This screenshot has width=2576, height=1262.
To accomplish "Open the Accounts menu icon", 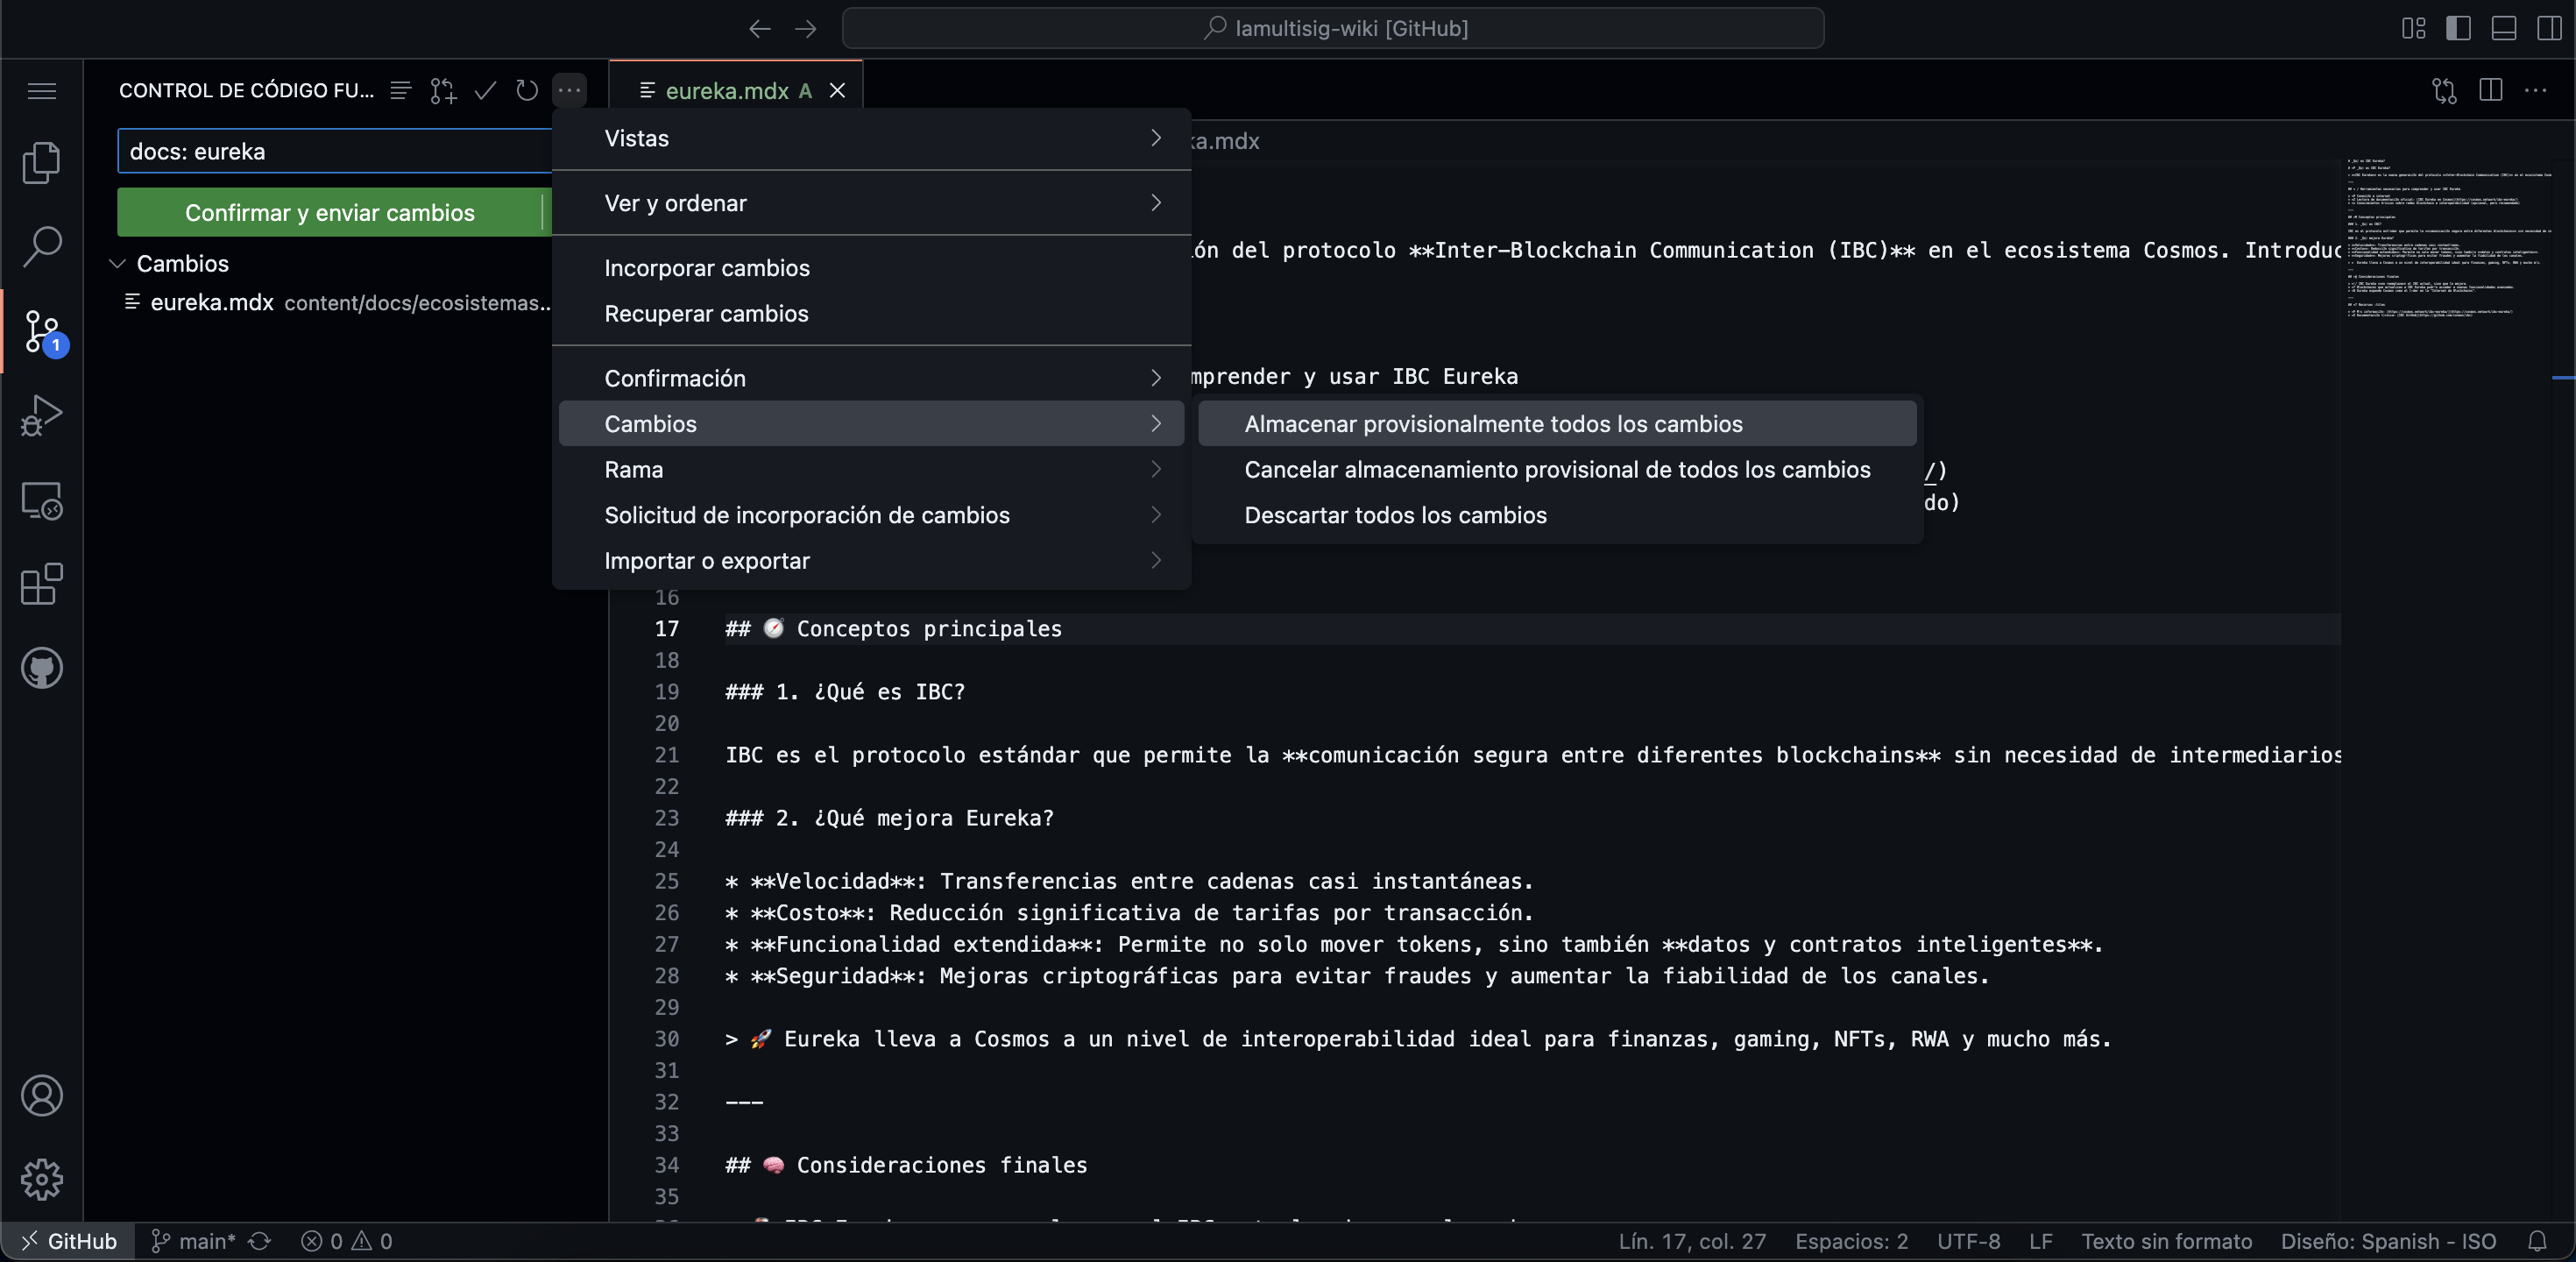I will point(41,1096).
